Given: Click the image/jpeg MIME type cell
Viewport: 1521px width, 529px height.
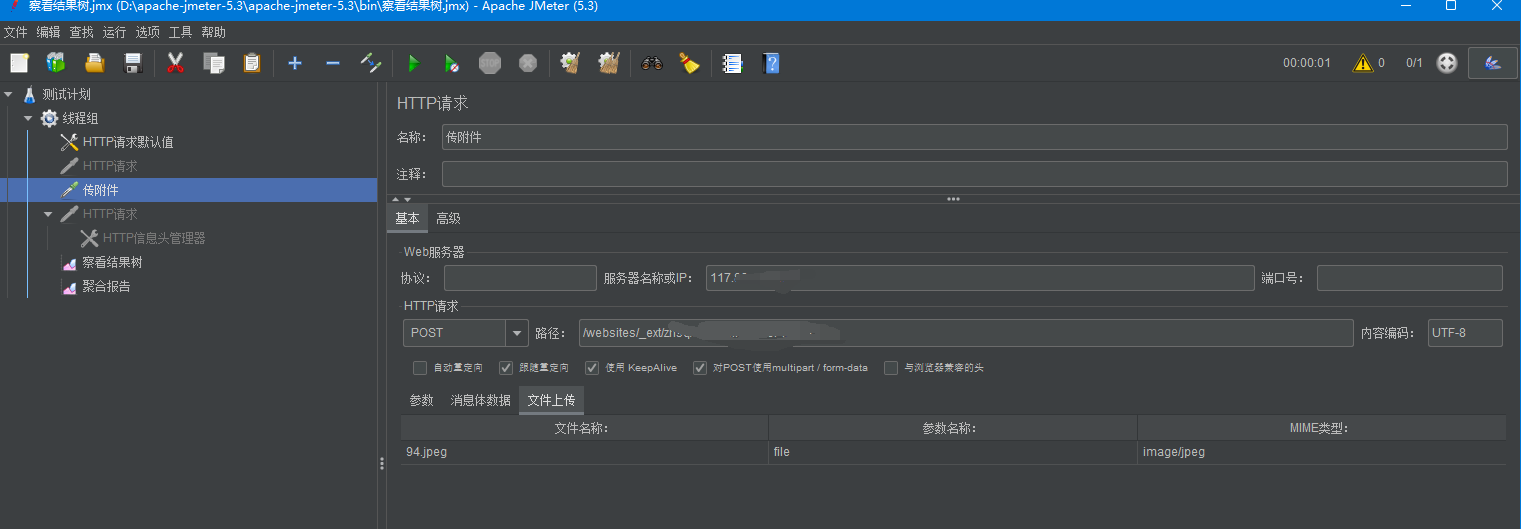Looking at the screenshot, I should 1322,452.
